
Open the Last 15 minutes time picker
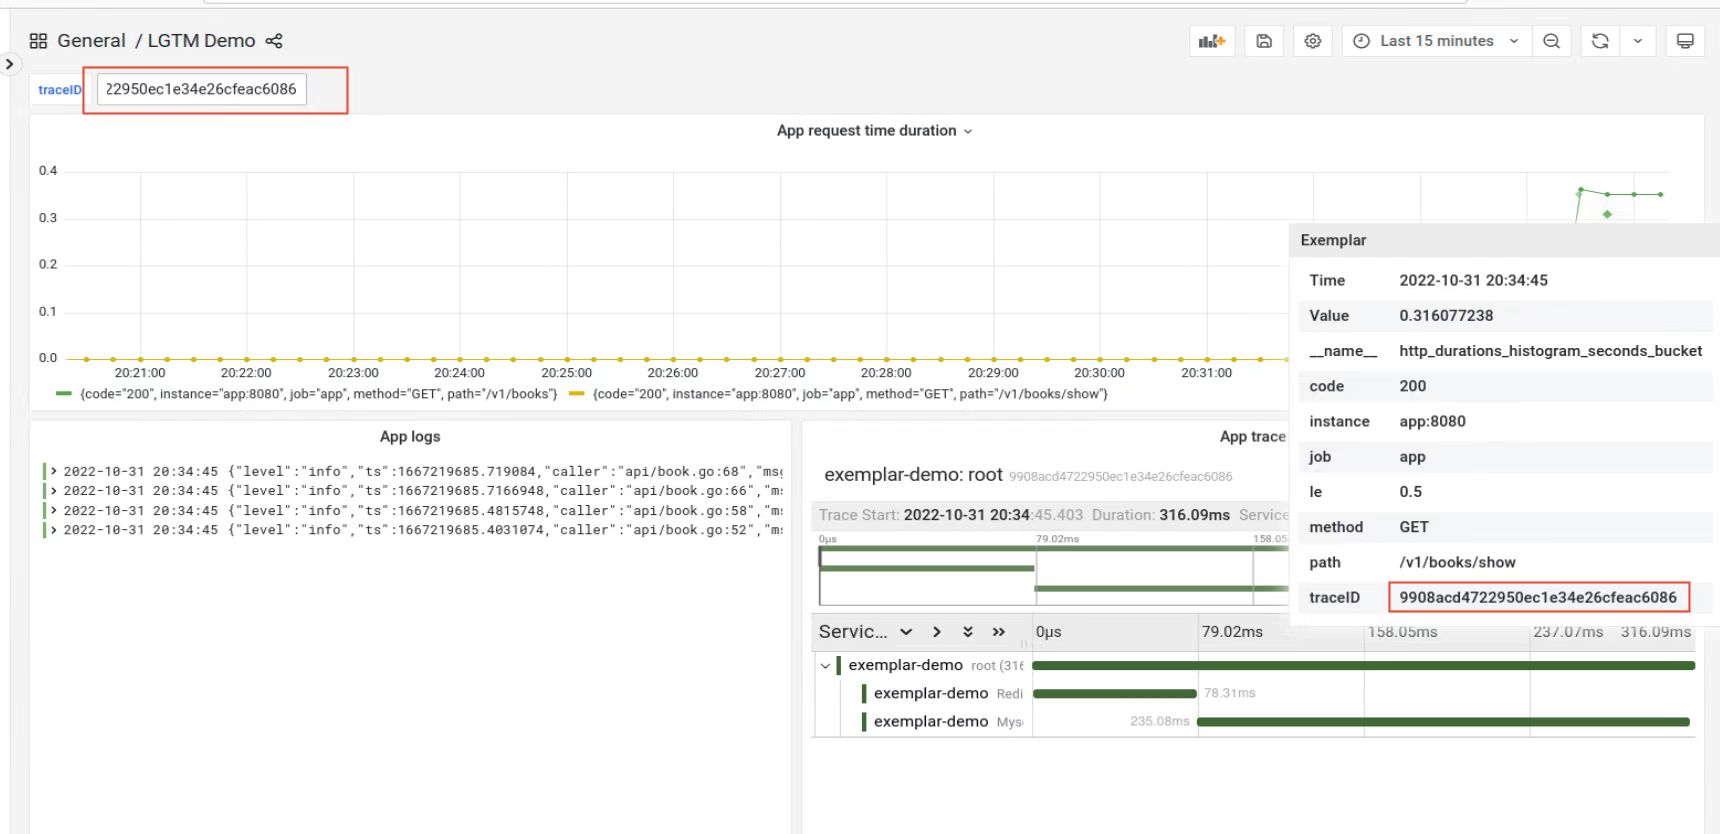pyautogui.click(x=1436, y=41)
